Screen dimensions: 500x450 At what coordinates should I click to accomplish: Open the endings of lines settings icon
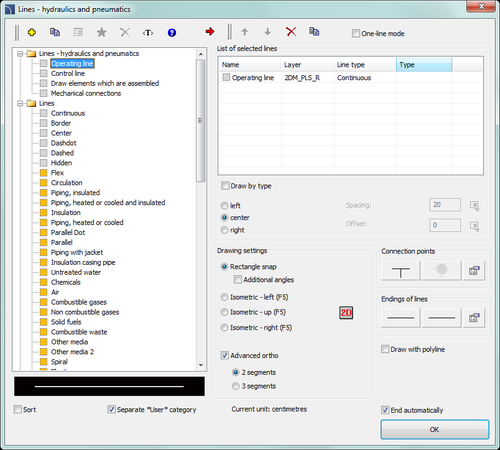tap(474, 318)
